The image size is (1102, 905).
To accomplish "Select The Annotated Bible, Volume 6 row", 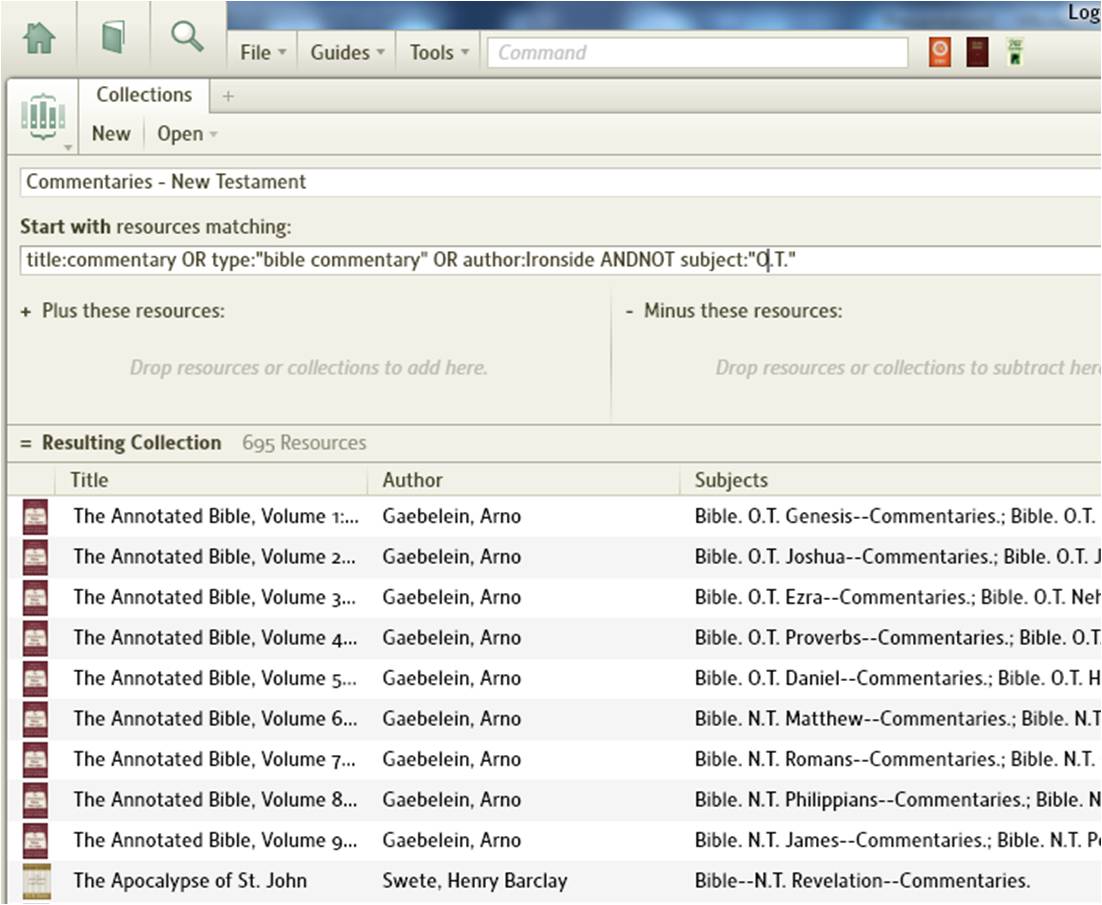I will [x=214, y=719].
